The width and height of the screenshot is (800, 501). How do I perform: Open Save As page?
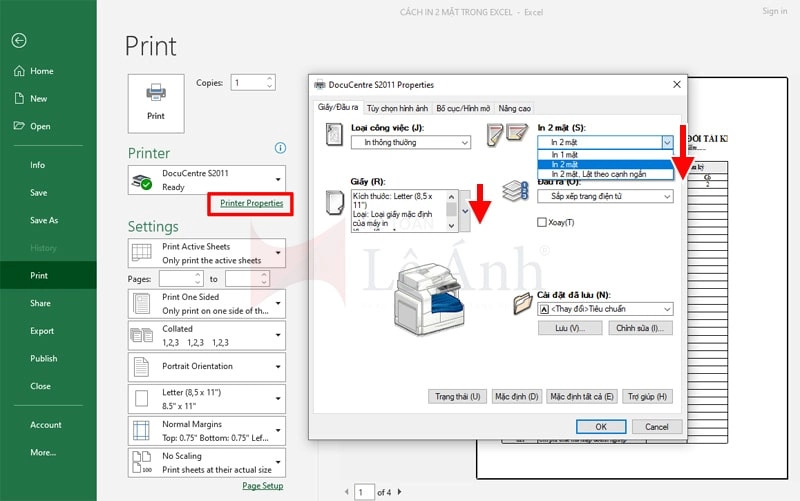[x=44, y=220]
